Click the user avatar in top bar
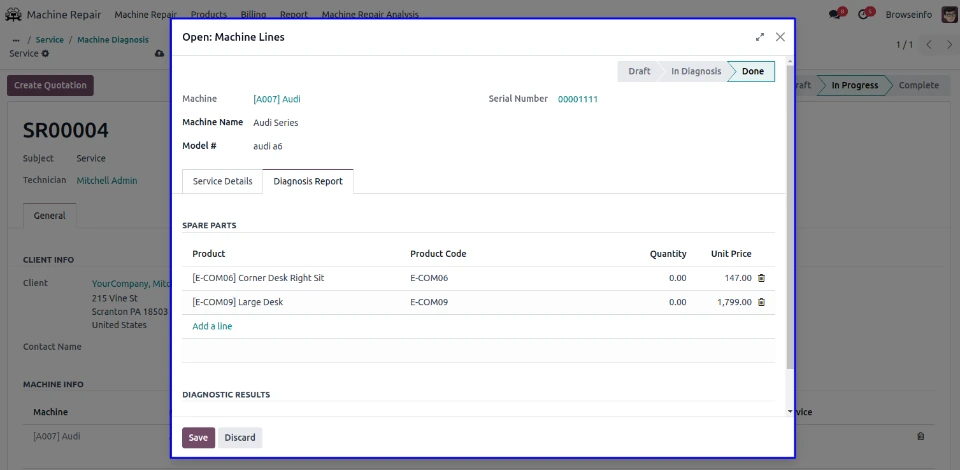 (x=949, y=15)
